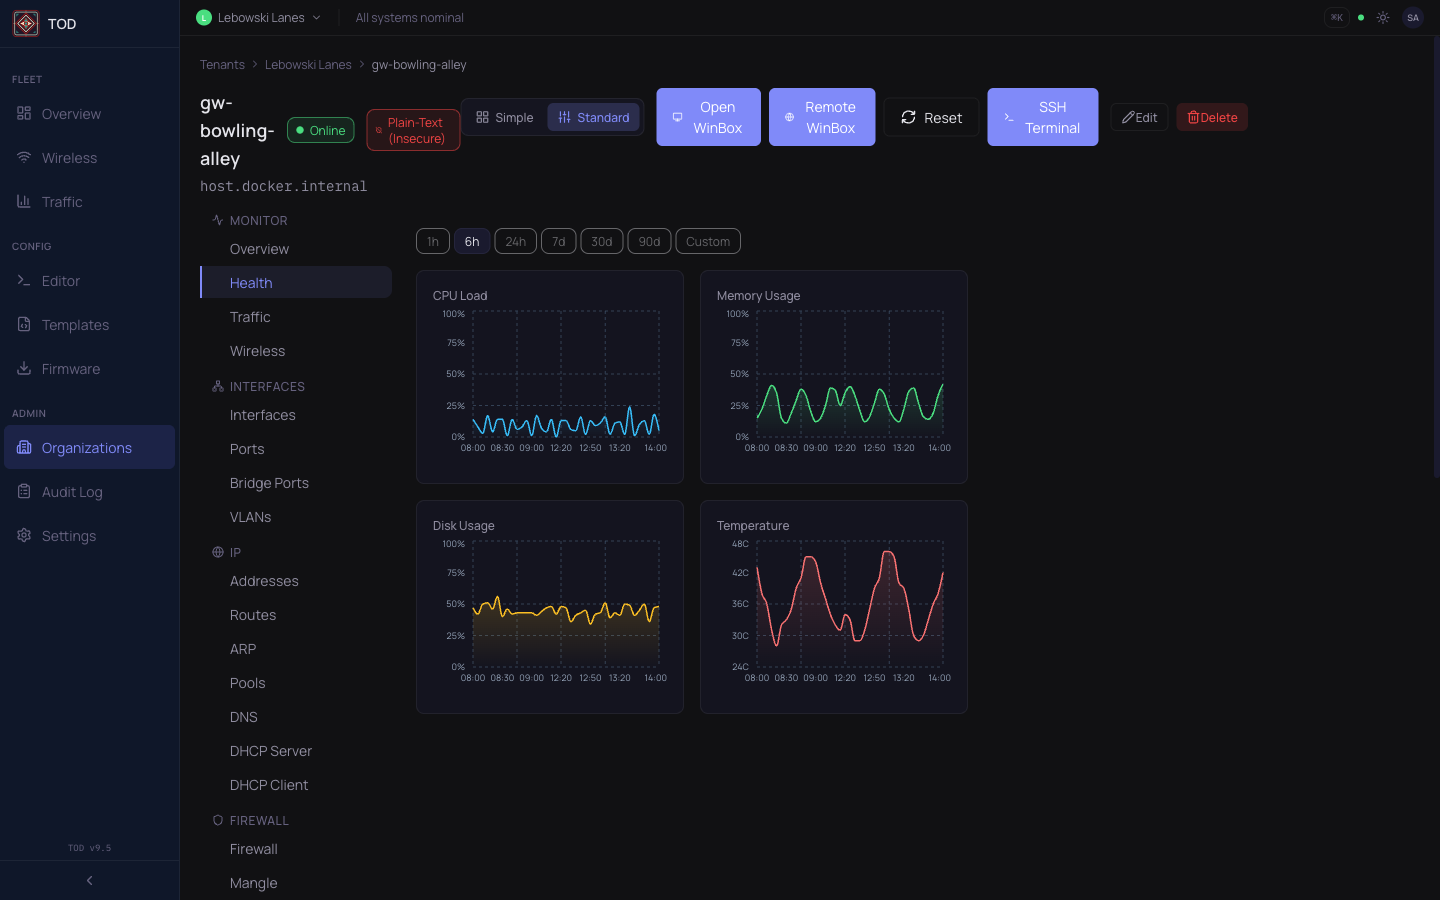Viewport: 1440px width, 900px height.
Task: Switch view mode to Simple
Action: 504,117
